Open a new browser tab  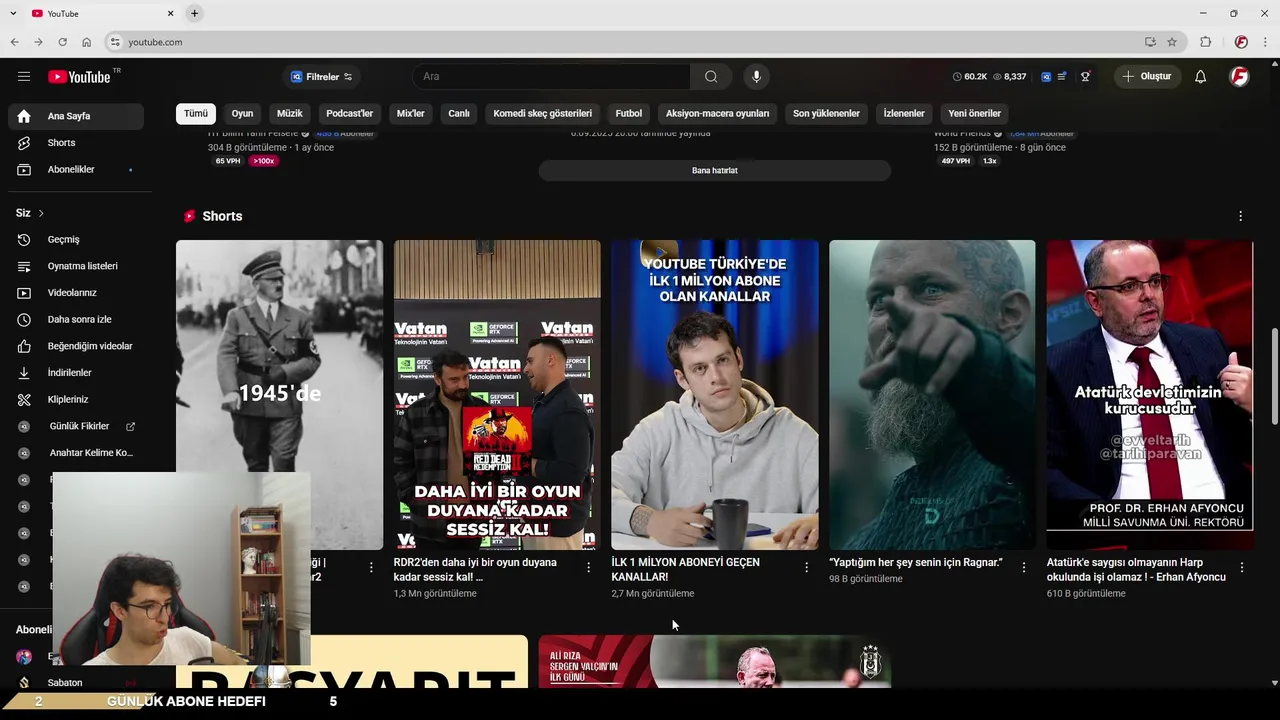click(194, 13)
